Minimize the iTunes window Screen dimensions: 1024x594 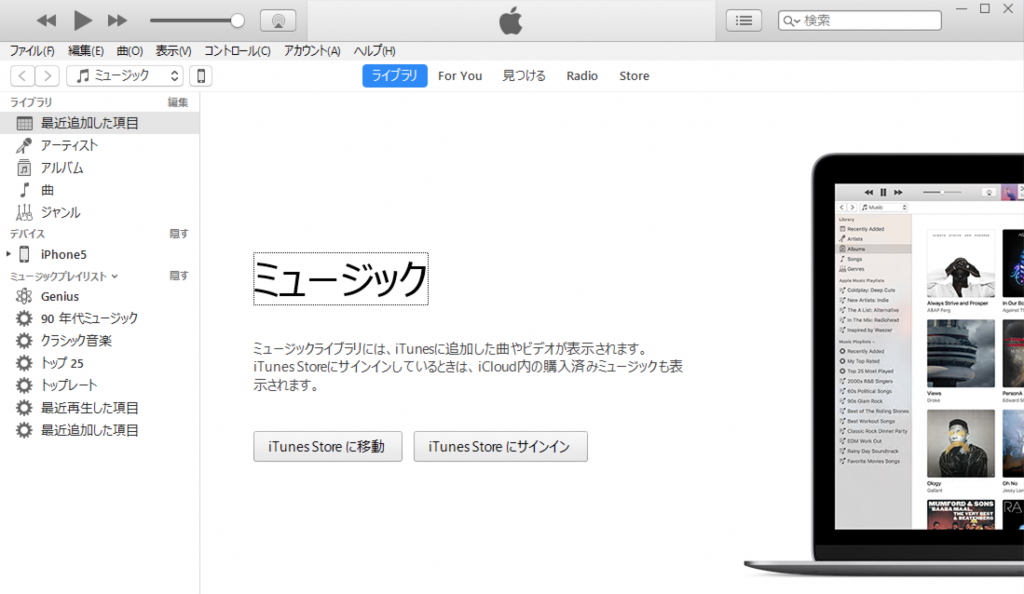961,8
